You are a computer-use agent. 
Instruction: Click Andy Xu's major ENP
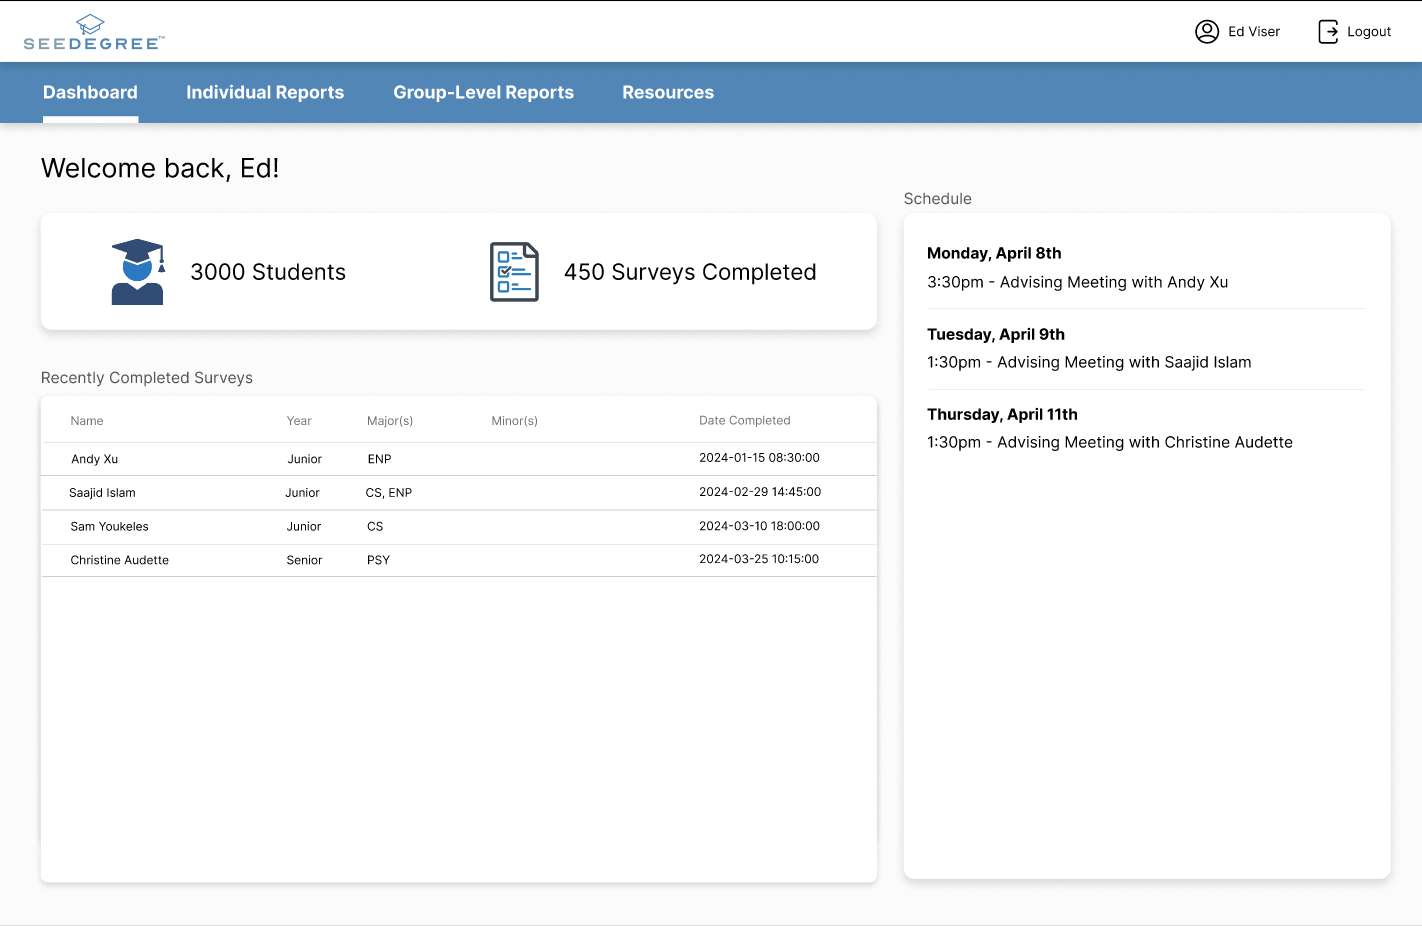point(379,459)
